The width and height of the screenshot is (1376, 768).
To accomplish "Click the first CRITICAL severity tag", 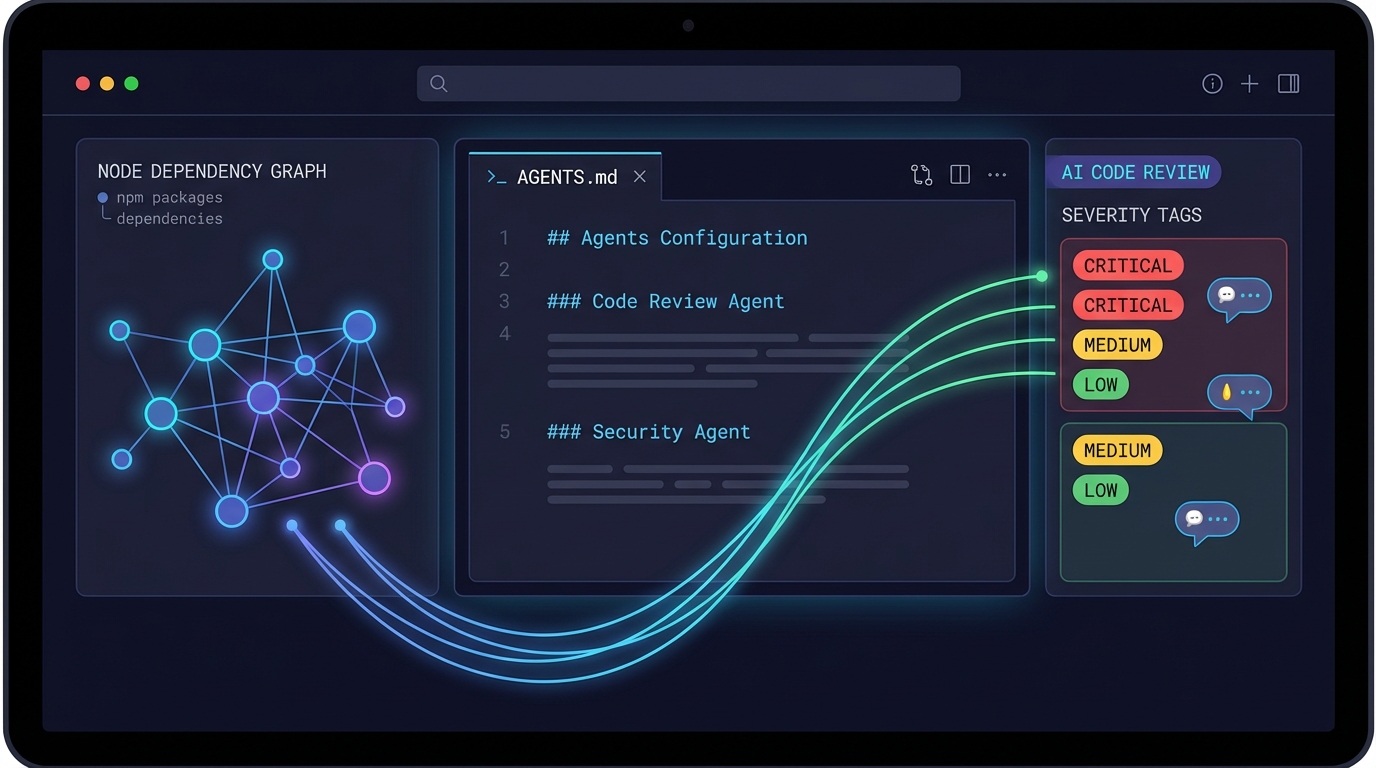I will [x=1127, y=266].
